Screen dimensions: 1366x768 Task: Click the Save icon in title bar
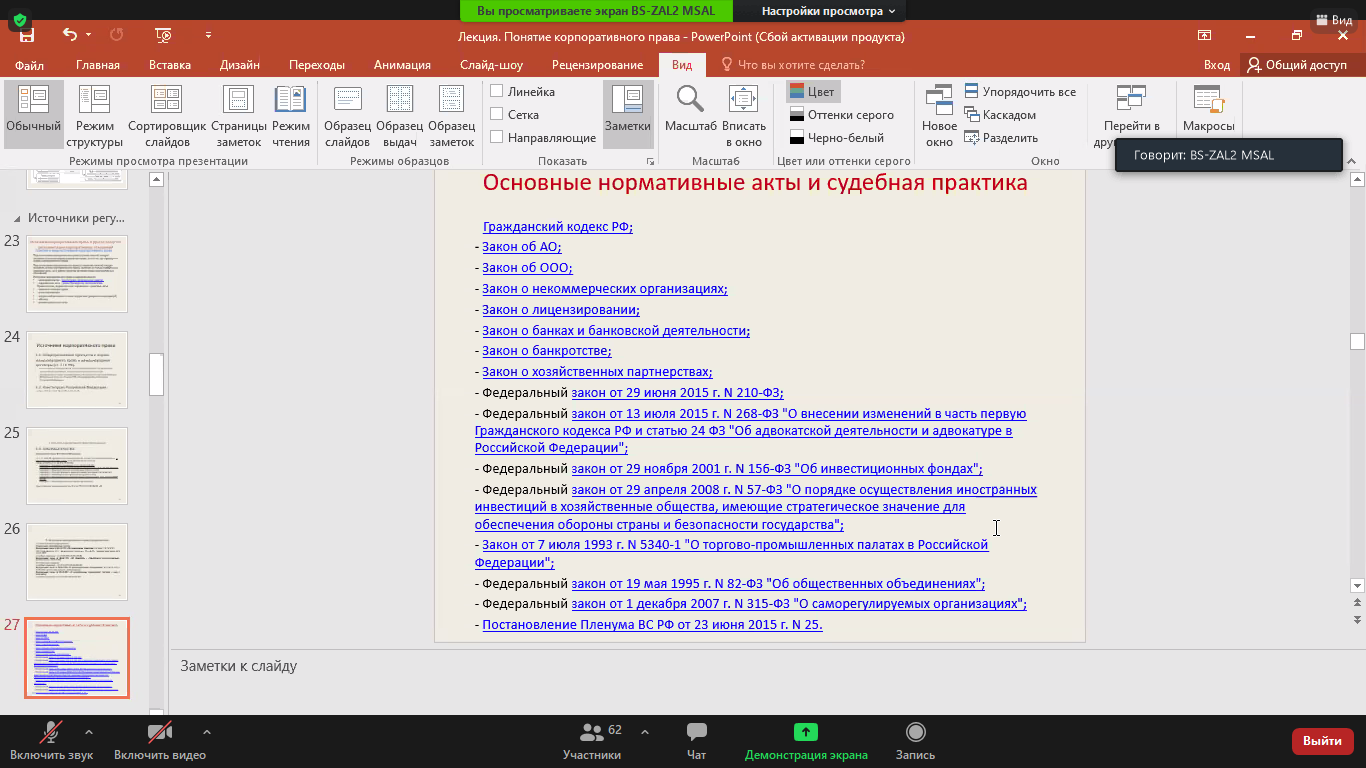click(26, 35)
